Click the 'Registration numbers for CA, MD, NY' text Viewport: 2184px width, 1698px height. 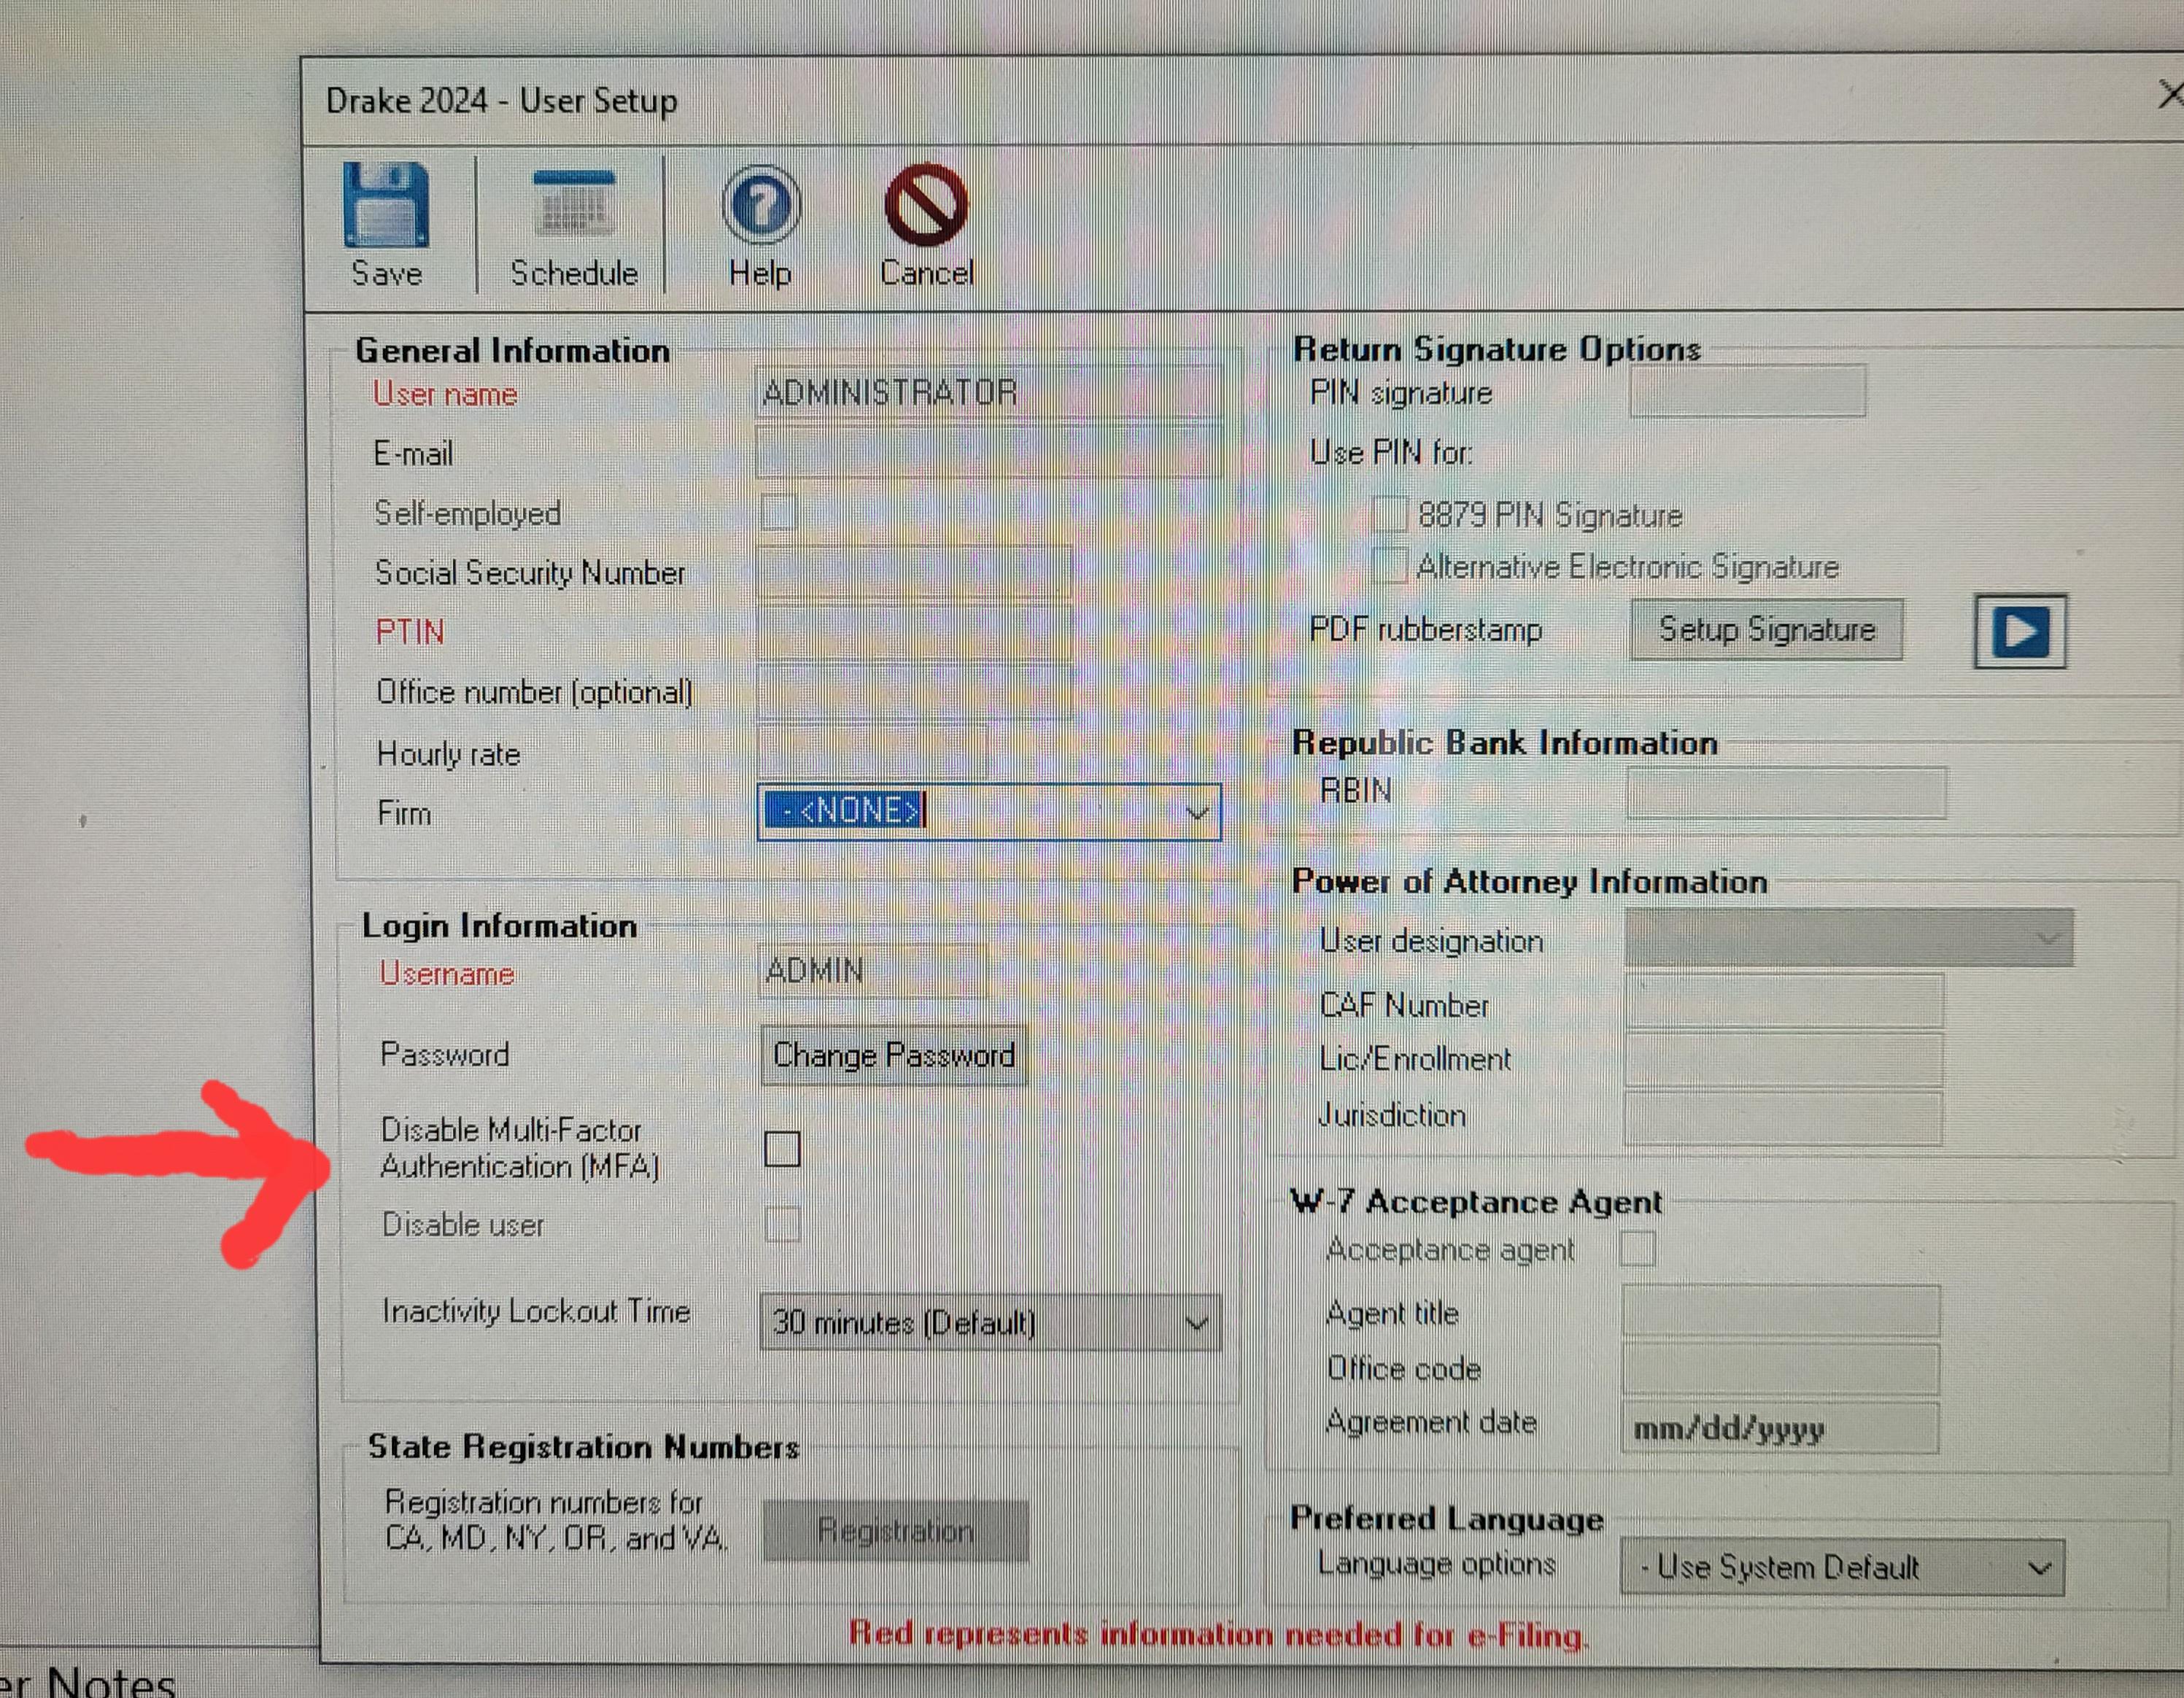[x=556, y=1520]
